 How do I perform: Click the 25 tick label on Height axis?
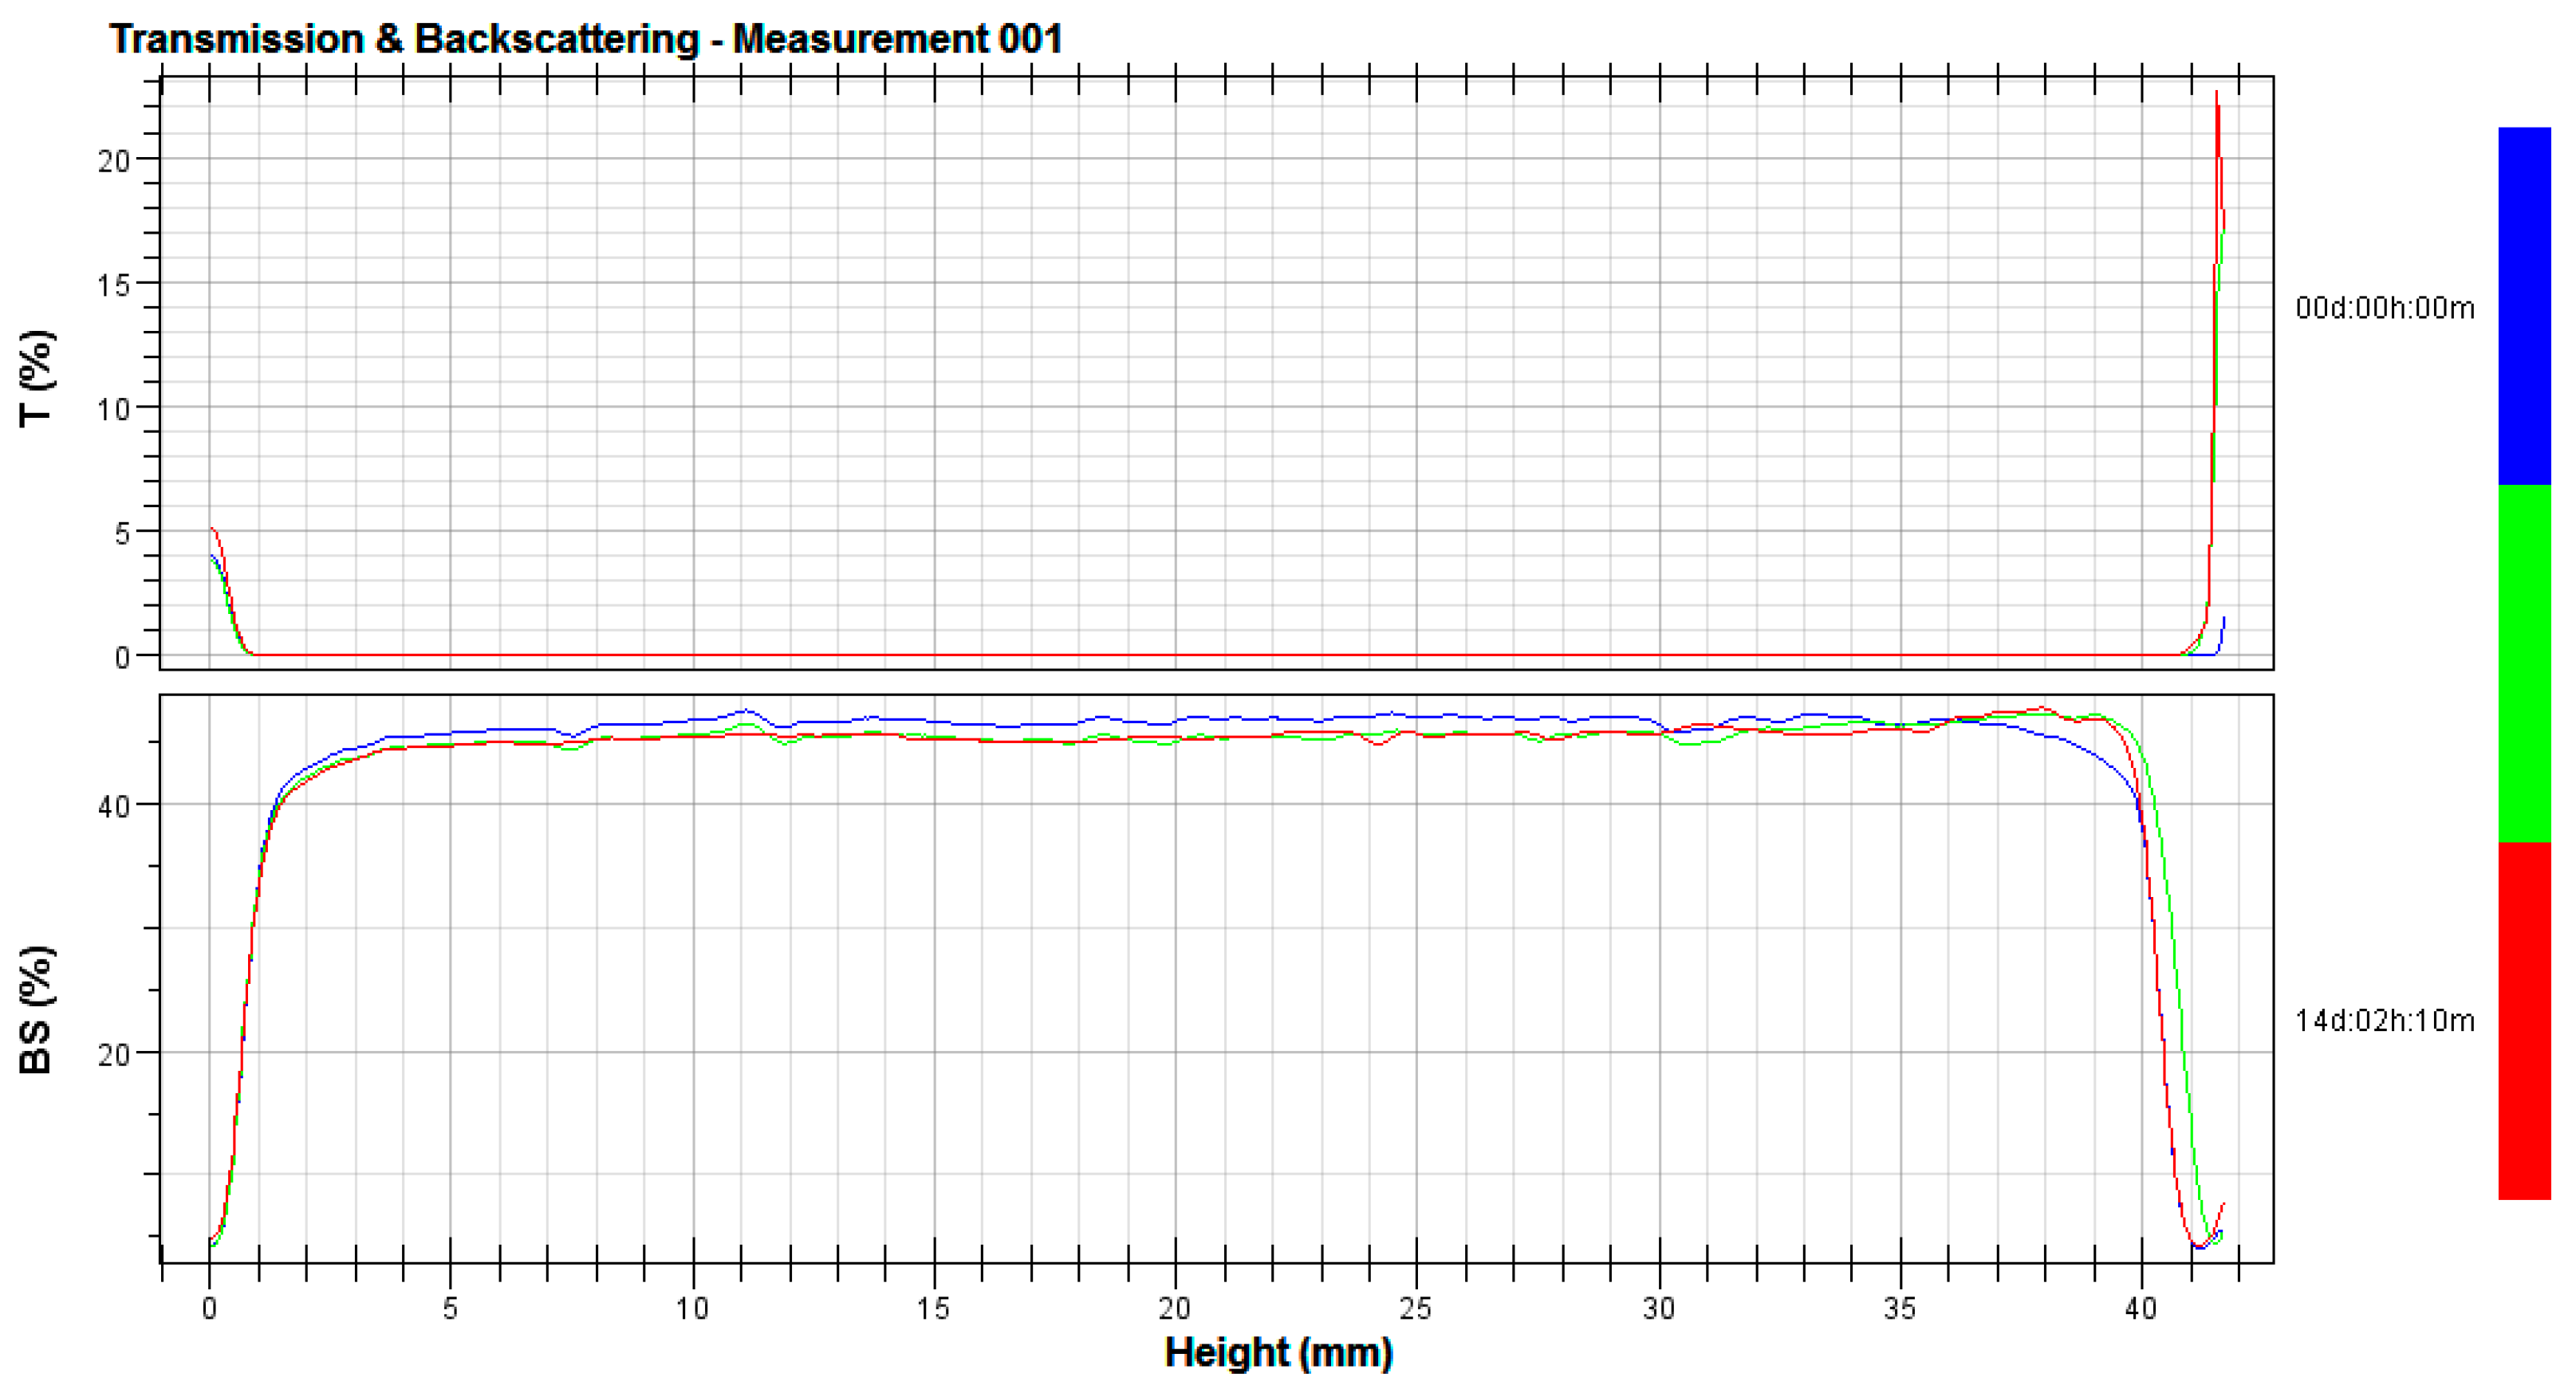tap(1415, 1308)
